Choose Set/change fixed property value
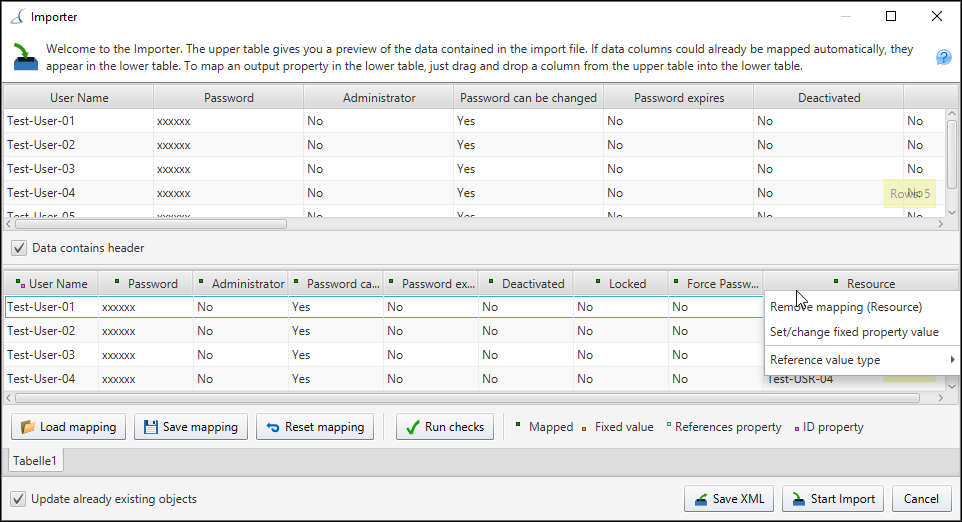The height and width of the screenshot is (522, 962). (x=861, y=332)
